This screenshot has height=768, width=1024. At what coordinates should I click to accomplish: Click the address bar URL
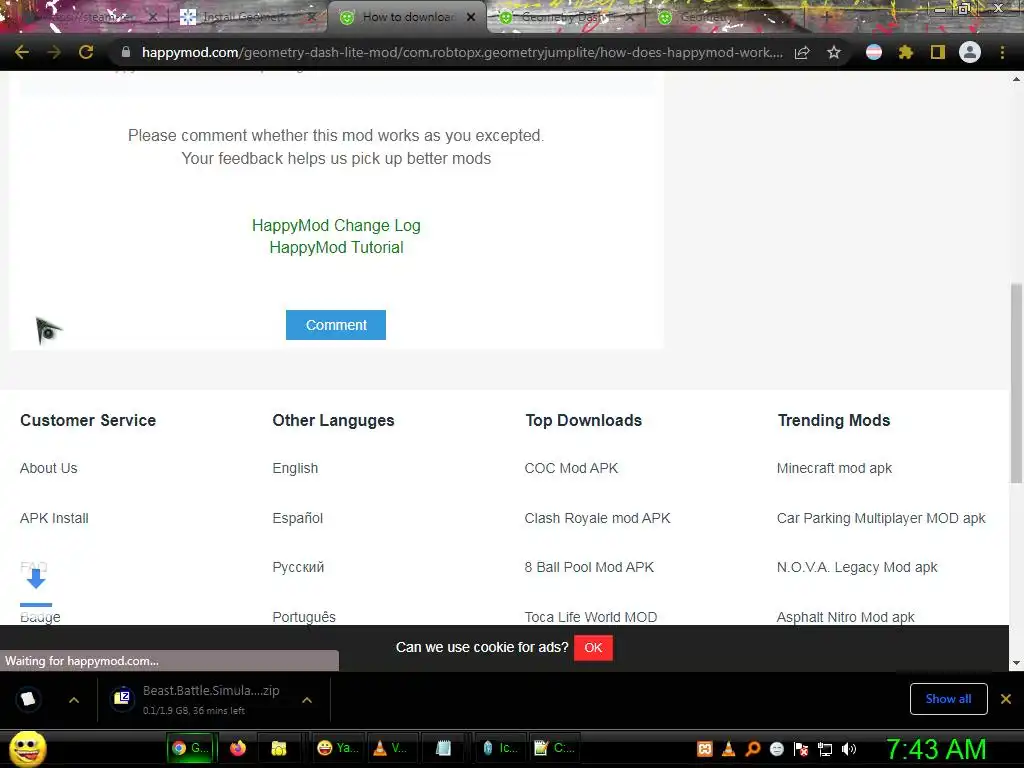point(462,52)
